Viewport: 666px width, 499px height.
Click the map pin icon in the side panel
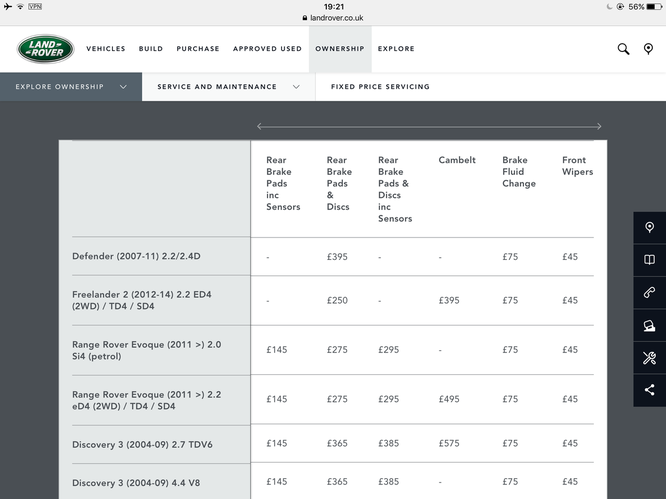[649, 228]
